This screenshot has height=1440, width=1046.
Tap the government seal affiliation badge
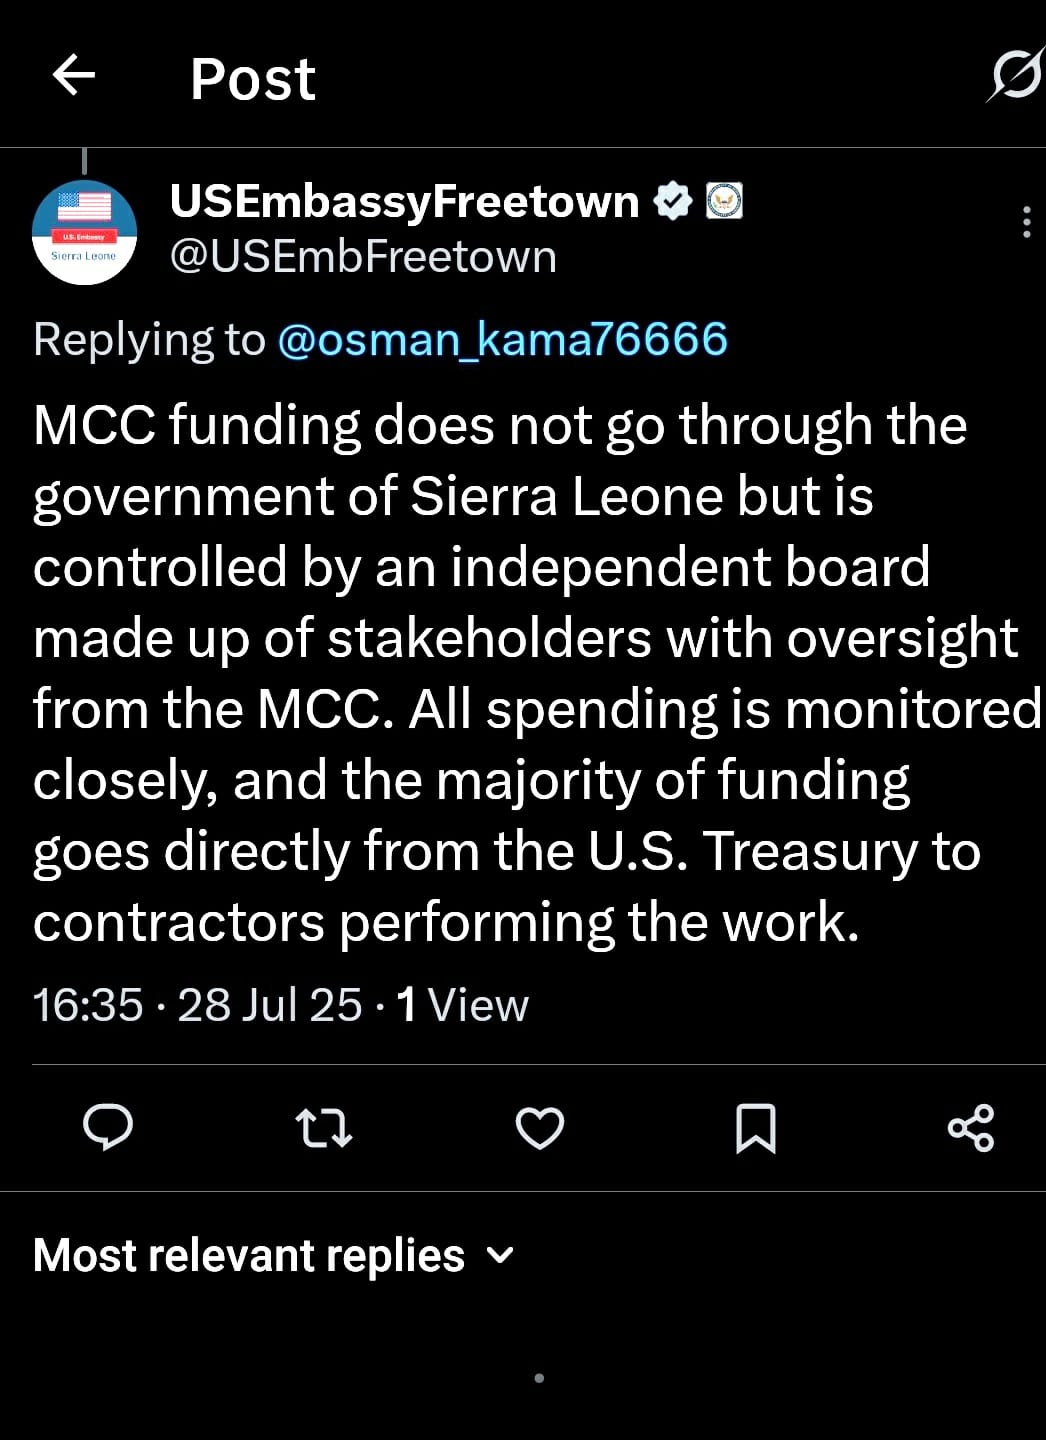click(724, 202)
